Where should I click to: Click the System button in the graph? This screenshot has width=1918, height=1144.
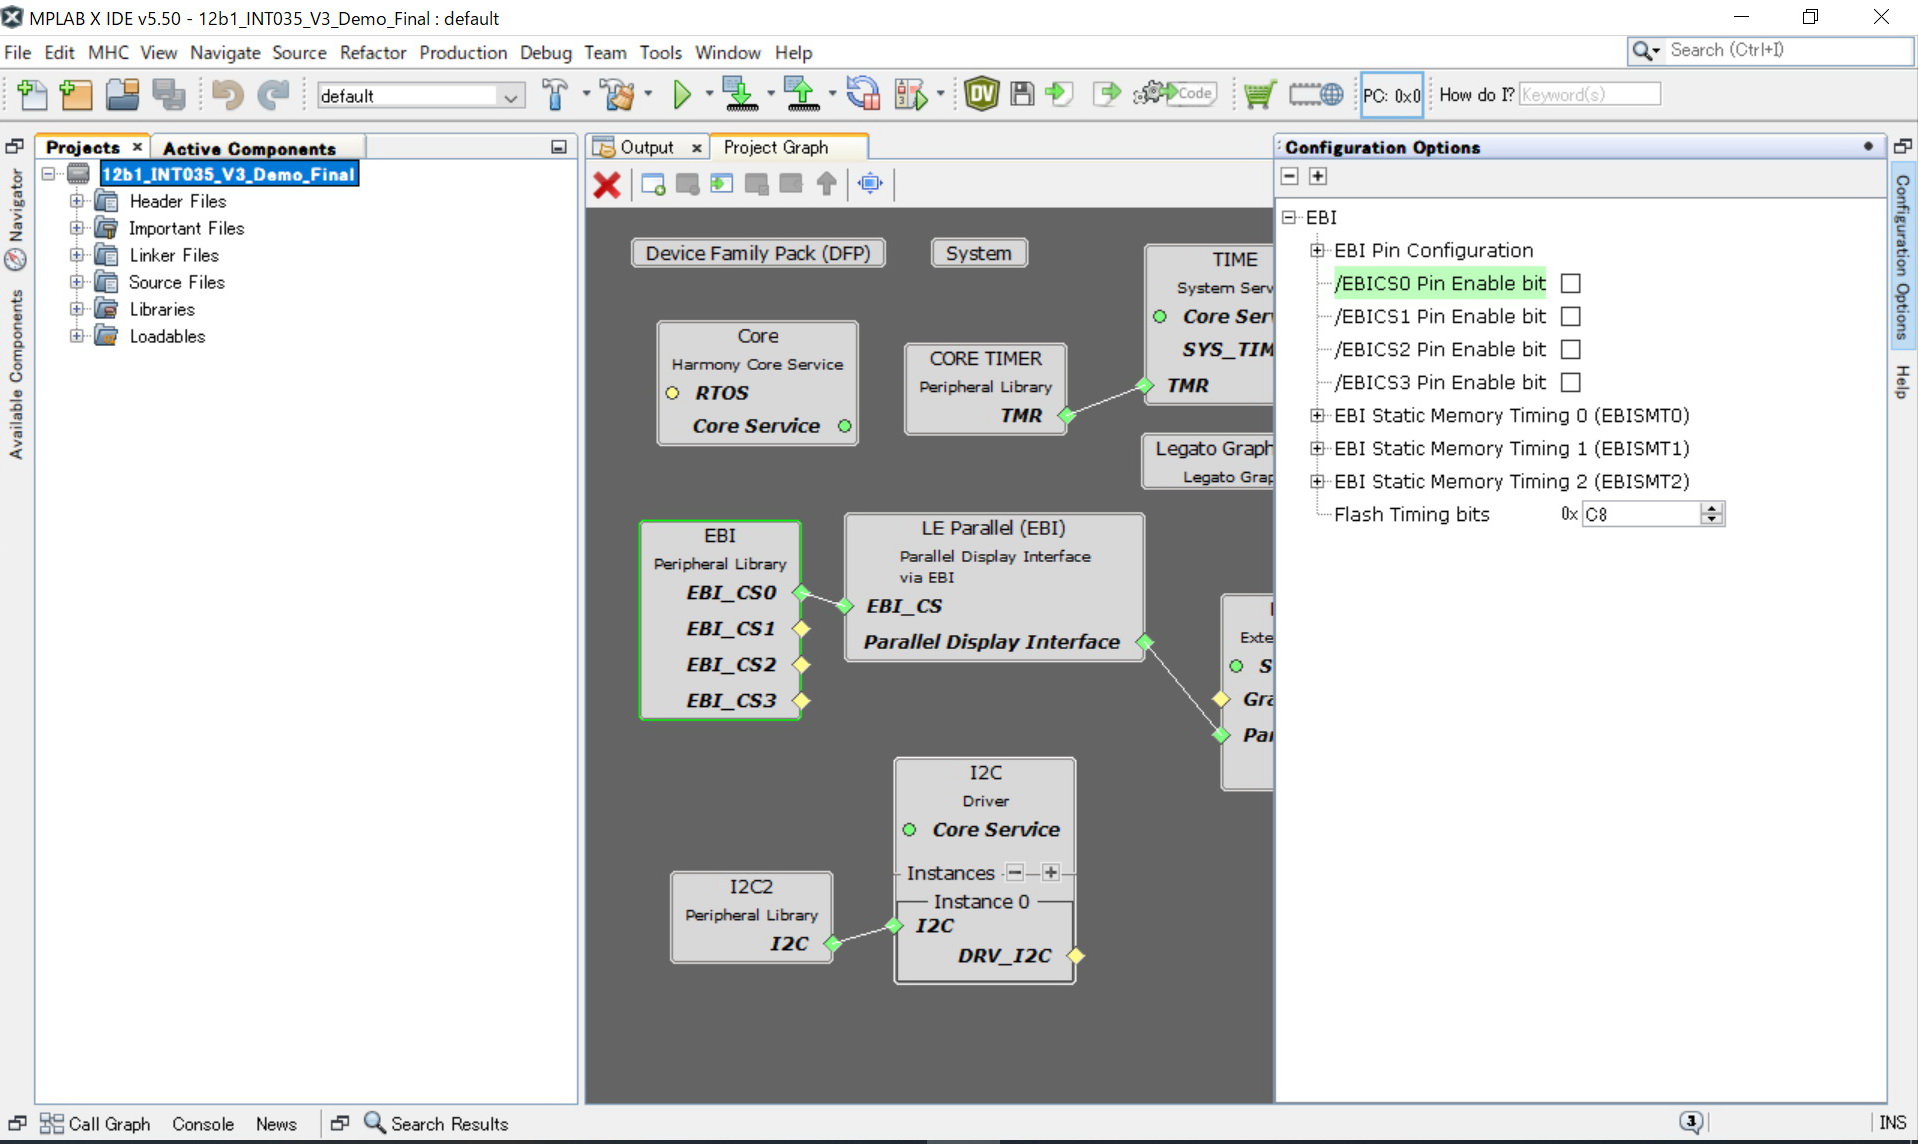[x=978, y=253]
